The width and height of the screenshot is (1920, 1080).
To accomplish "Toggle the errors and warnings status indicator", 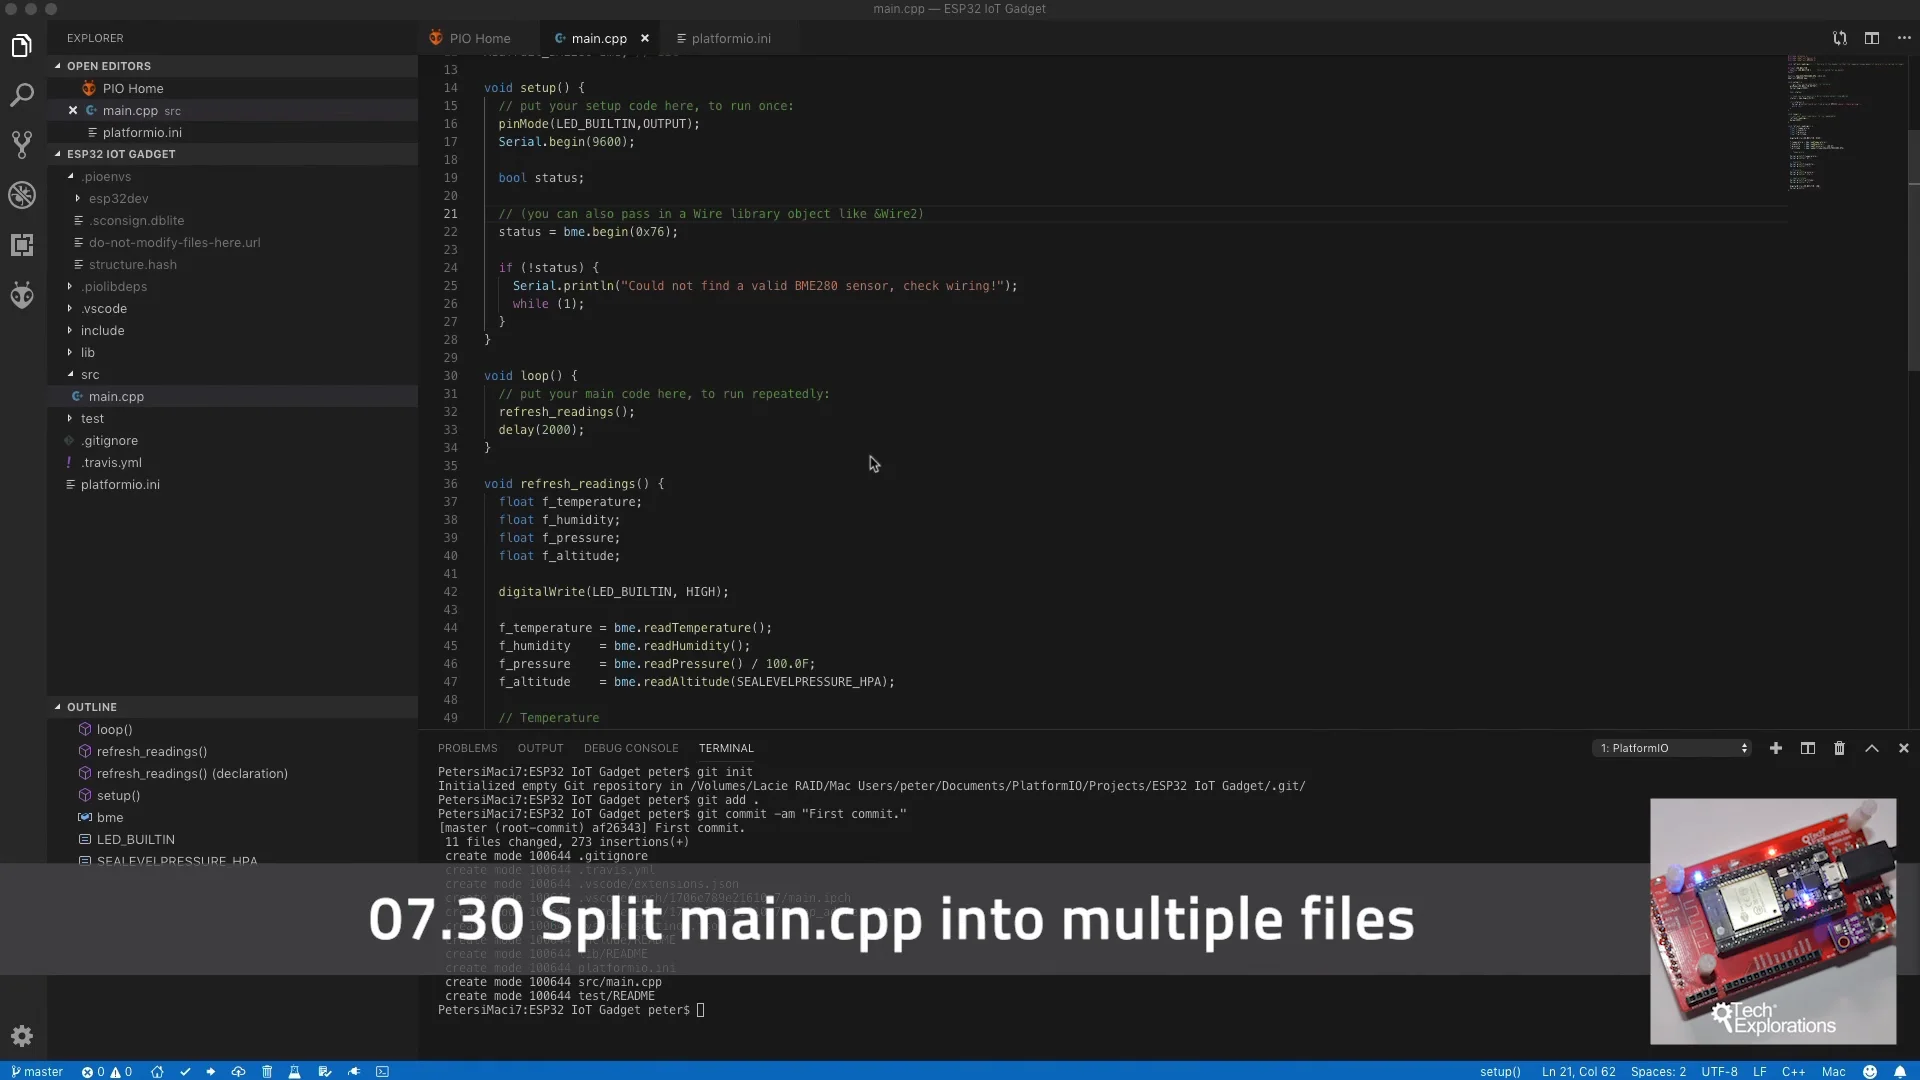I will pyautogui.click(x=107, y=1072).
